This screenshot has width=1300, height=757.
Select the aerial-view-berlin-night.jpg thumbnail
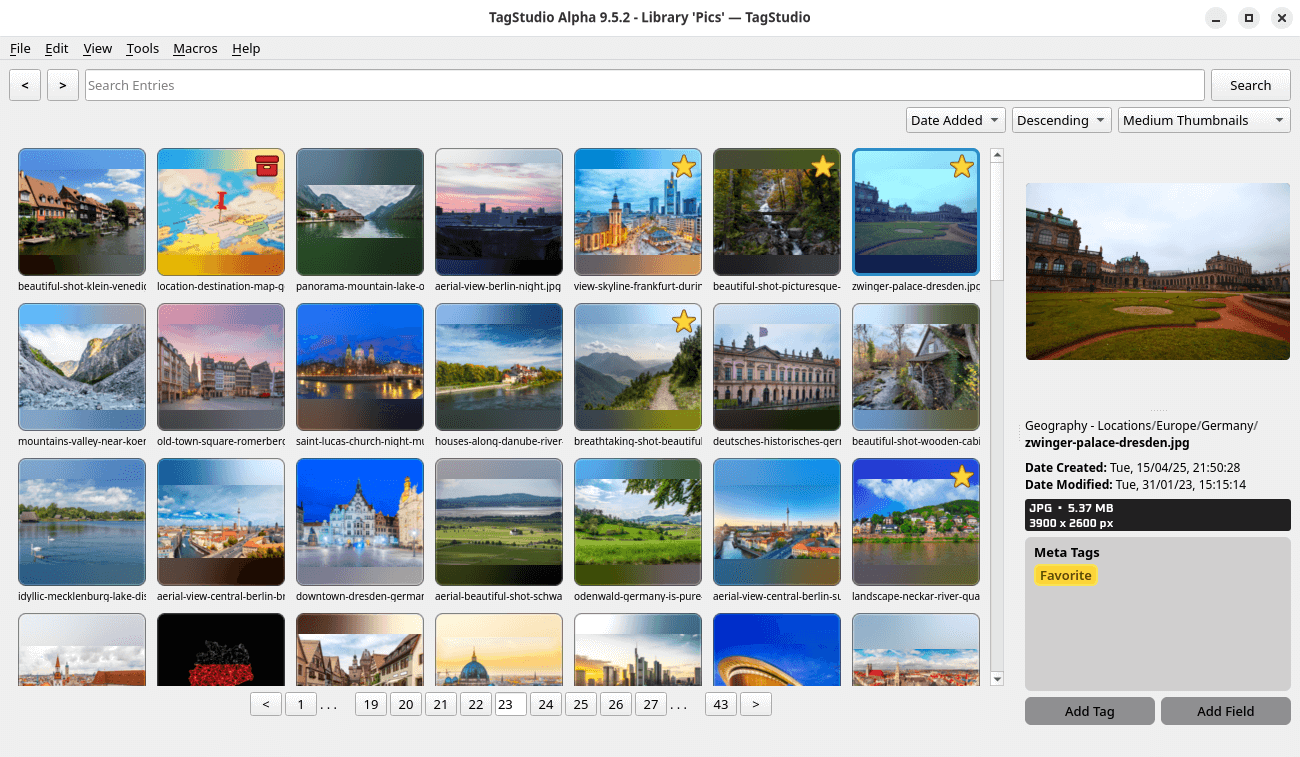tap(499, 212)
